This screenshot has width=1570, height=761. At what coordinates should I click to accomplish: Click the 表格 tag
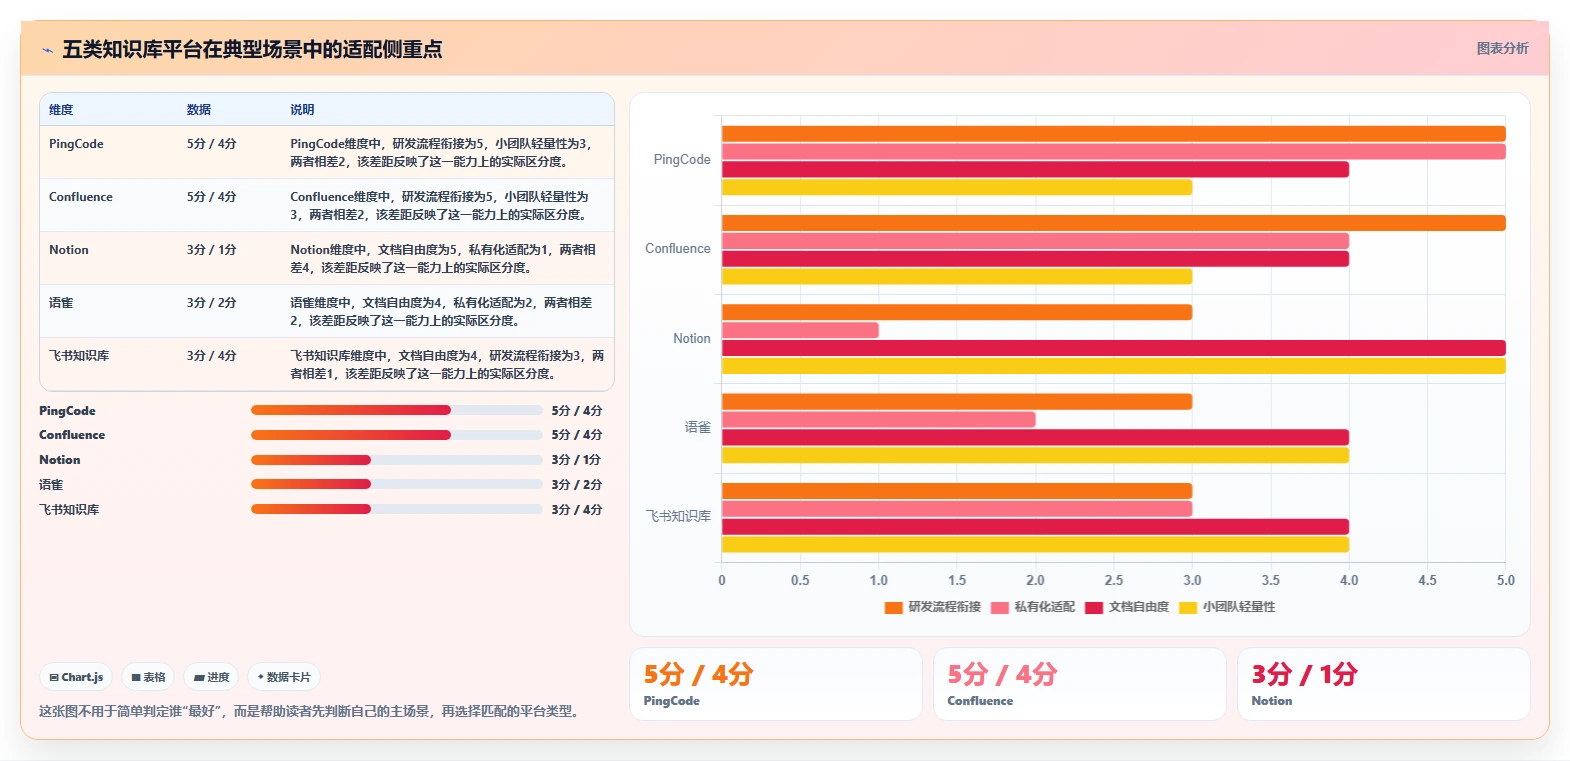pos(148,677)
